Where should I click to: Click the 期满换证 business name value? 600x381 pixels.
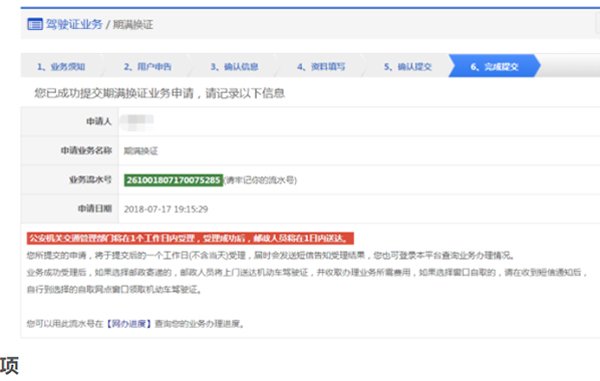tap(141, 151)
